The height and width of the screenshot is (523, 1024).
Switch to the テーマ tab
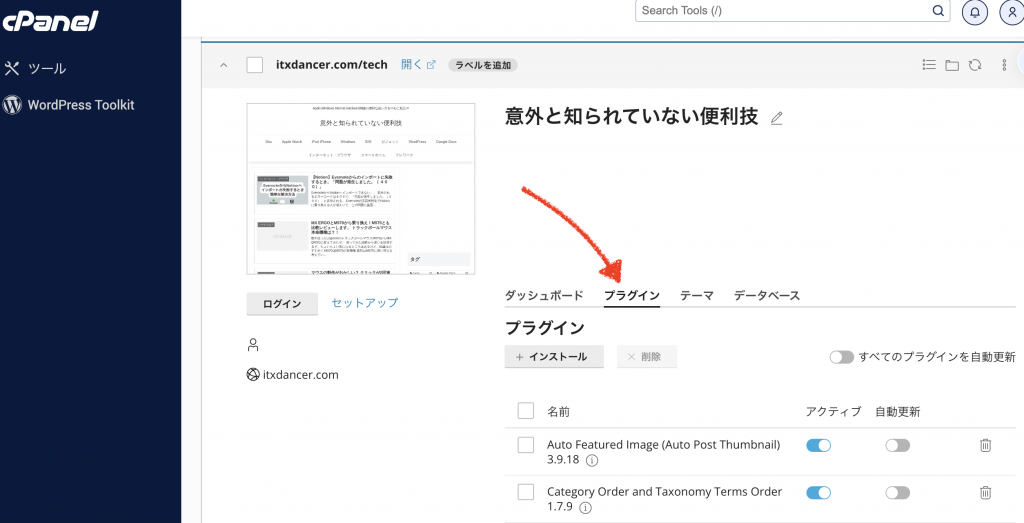(x=696, y=295)
